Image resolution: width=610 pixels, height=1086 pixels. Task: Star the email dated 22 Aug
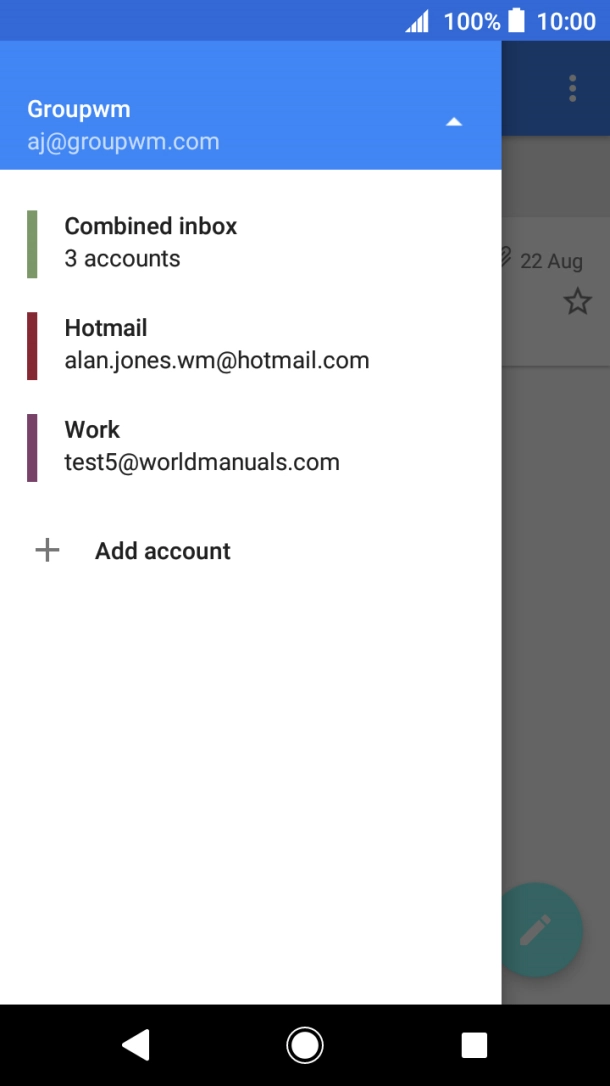click(x=577, y=300)
